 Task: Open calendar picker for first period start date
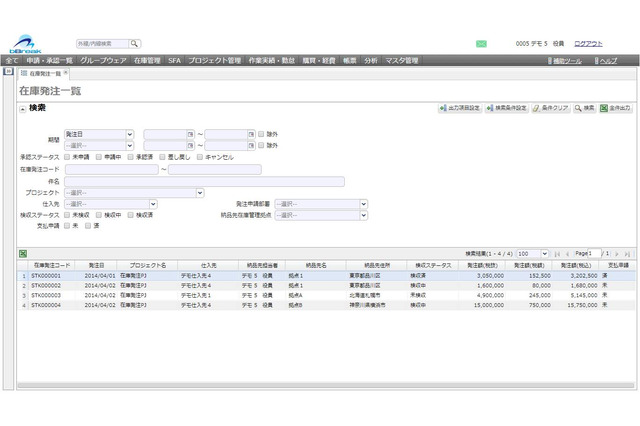click(x=190, y=133)
